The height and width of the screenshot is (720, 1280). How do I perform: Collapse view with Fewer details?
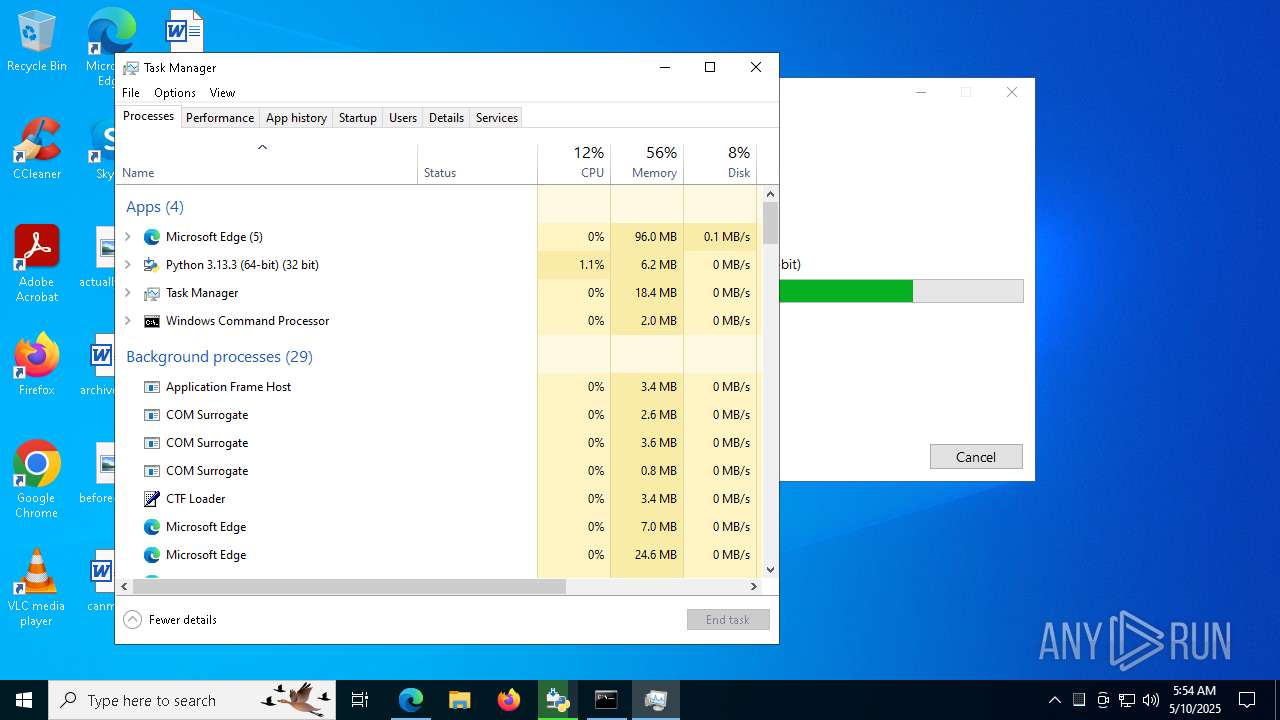170,620
